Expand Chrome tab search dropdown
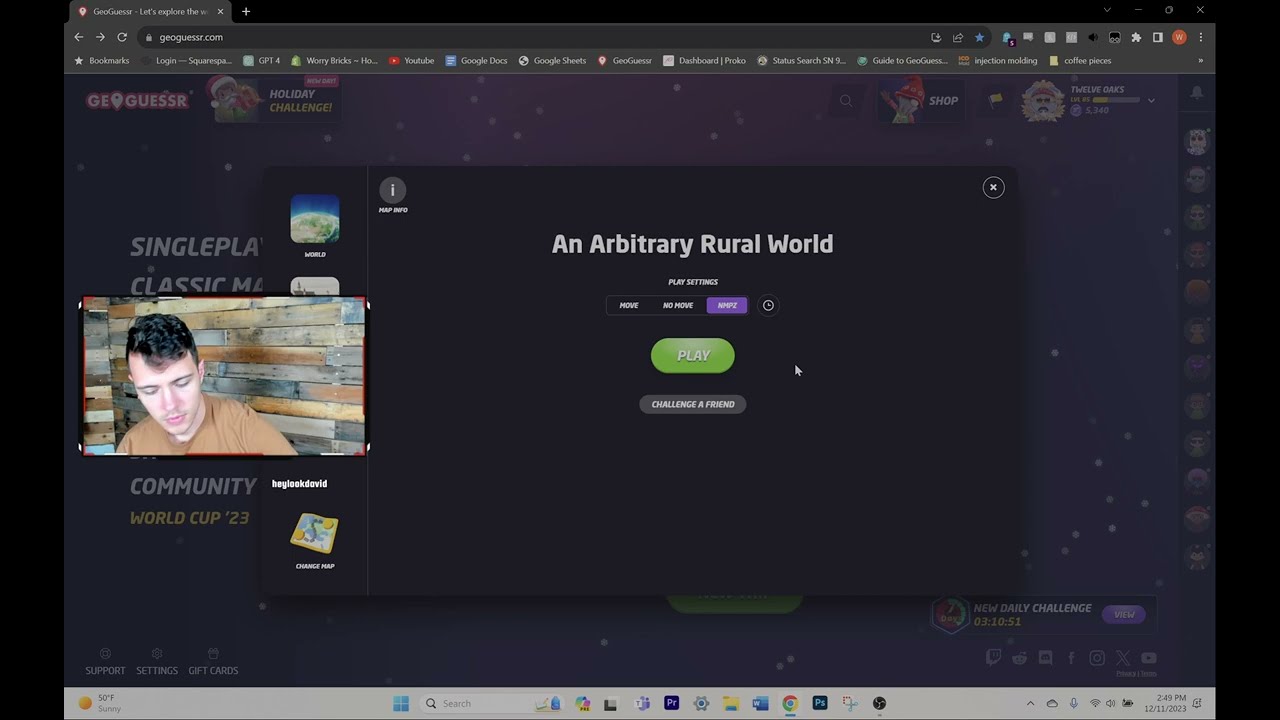1280x720 pixels. click(1107, 10)
